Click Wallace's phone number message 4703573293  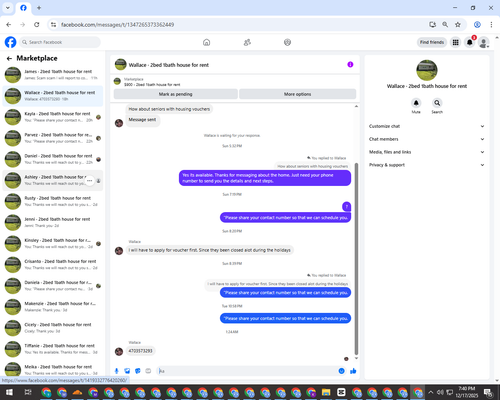140,351
